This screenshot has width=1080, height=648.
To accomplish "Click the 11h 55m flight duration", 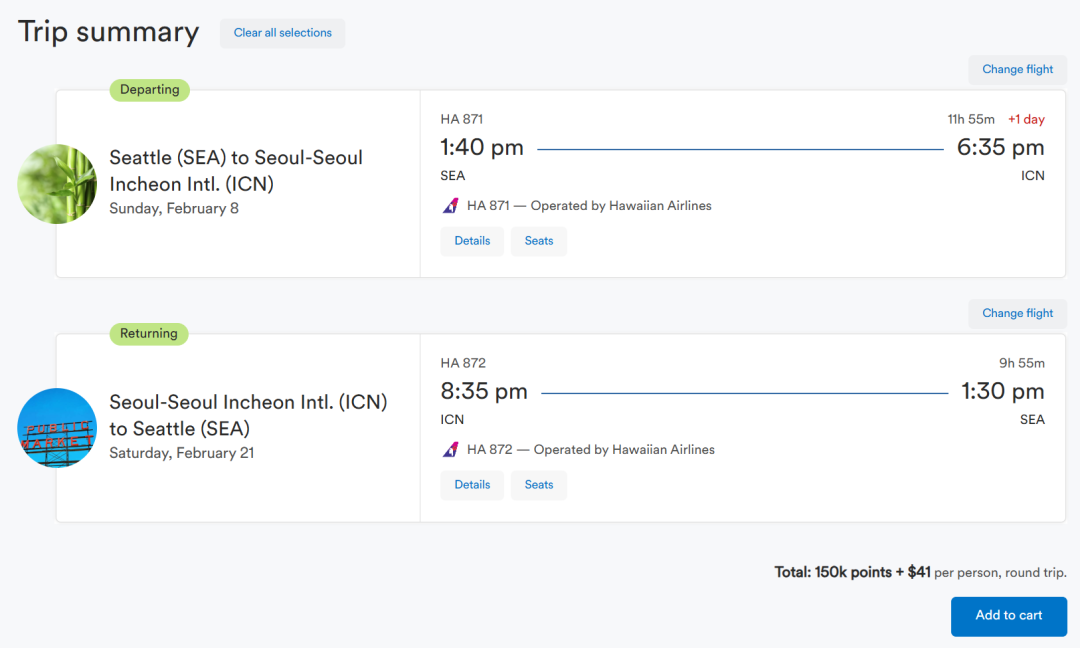I will click(x=971, y=120).
